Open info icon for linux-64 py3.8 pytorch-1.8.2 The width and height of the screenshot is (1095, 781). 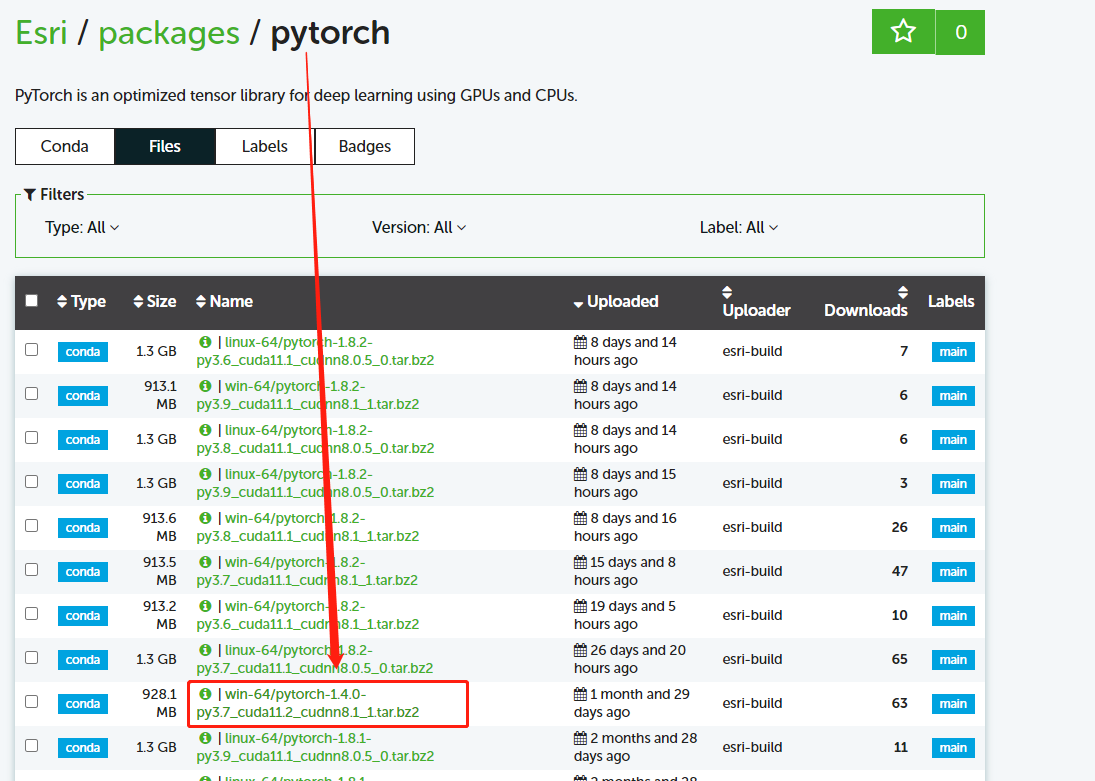tap(205, 430)
